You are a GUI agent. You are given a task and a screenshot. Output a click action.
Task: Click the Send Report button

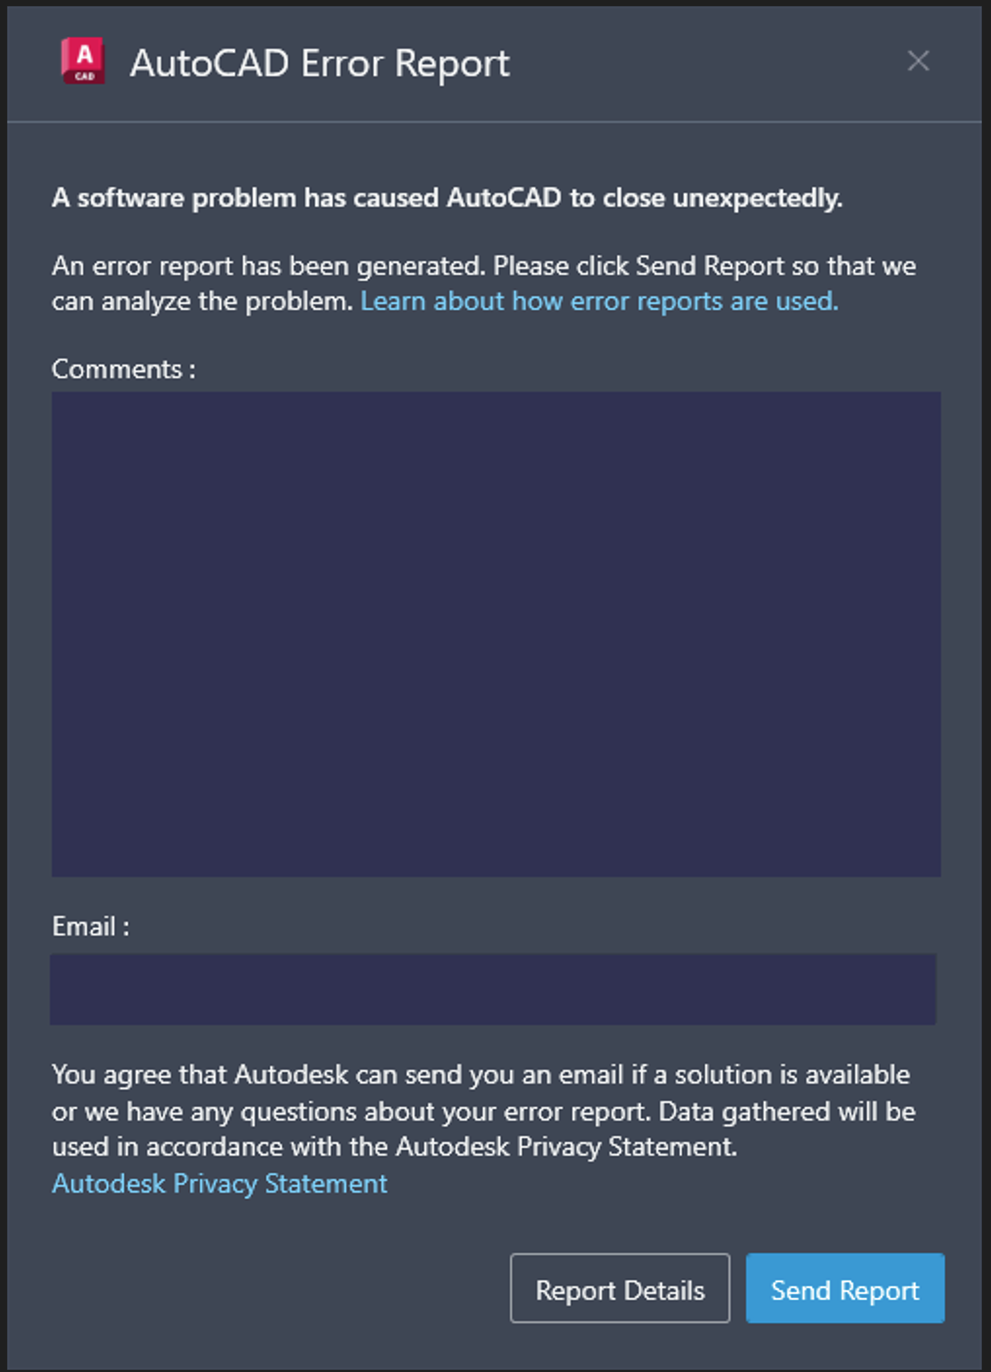844,1289
